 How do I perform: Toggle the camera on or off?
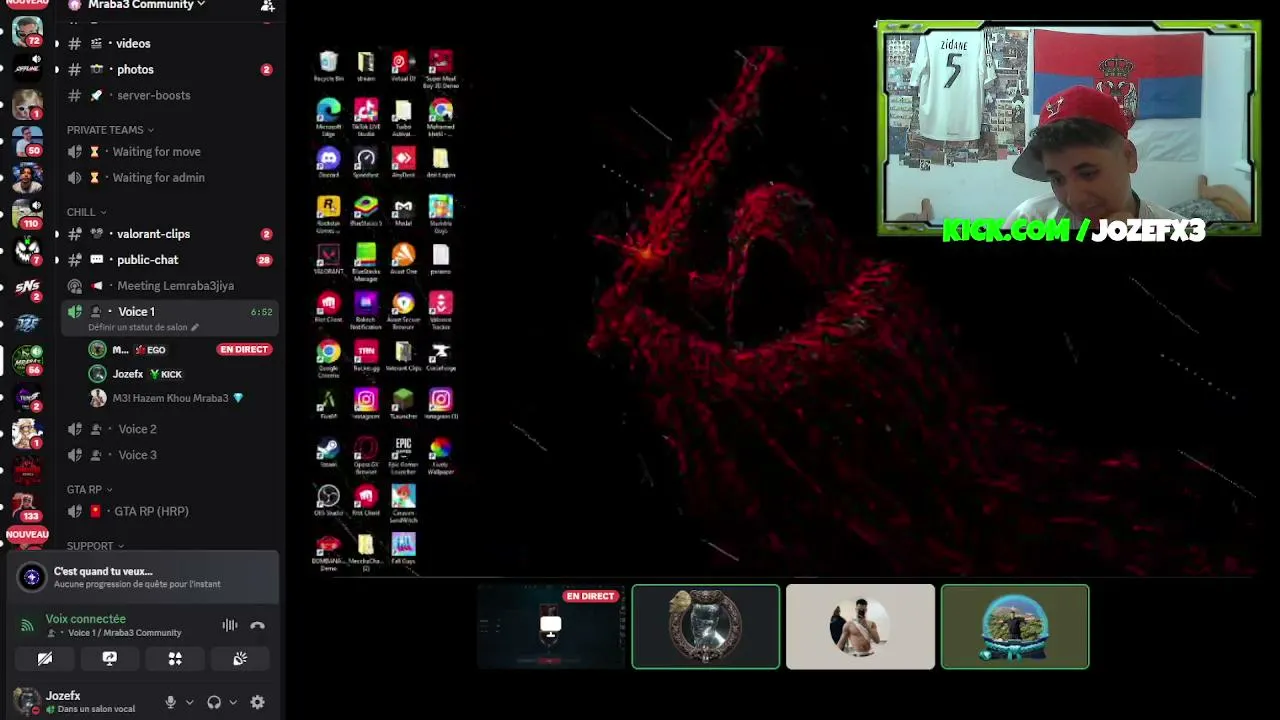click(45, 658)
